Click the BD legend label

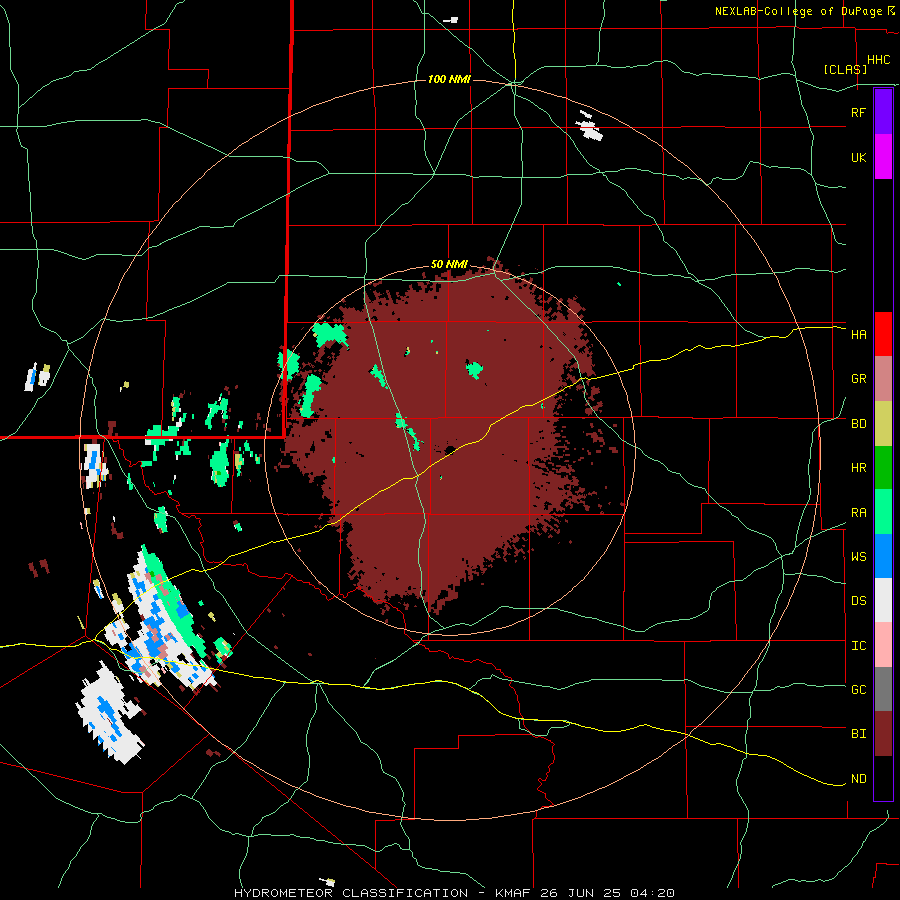[x=858, y=424]
